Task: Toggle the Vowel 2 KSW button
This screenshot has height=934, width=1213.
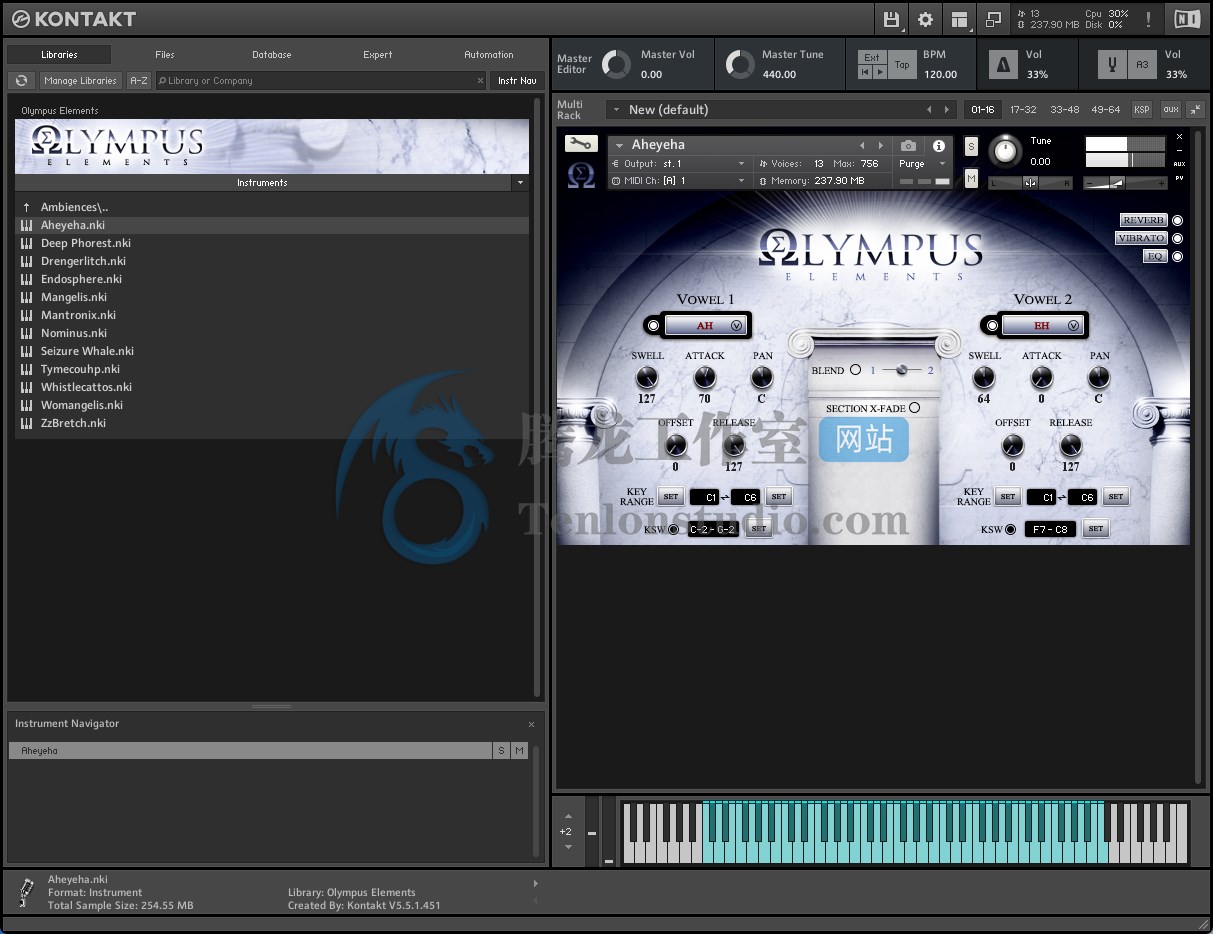Action: tap(1011, 530)
